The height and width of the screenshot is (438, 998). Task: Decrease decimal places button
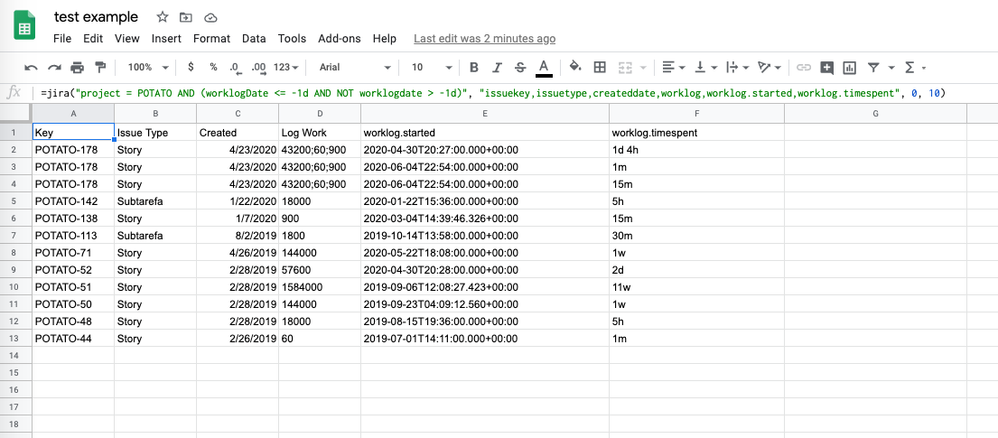[235, 67]
